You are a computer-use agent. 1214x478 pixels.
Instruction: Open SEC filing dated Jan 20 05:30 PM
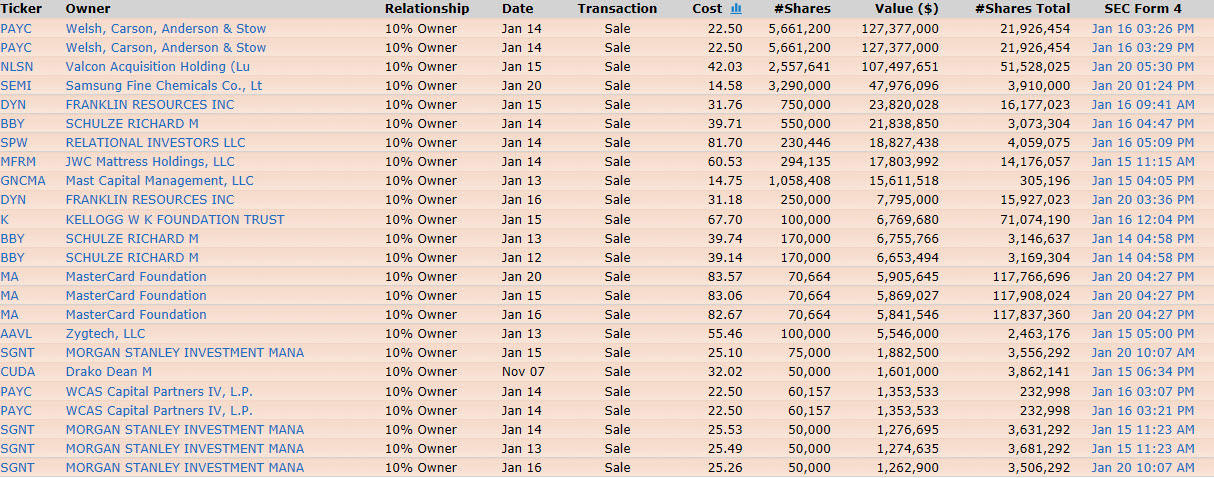point(1142,67)
